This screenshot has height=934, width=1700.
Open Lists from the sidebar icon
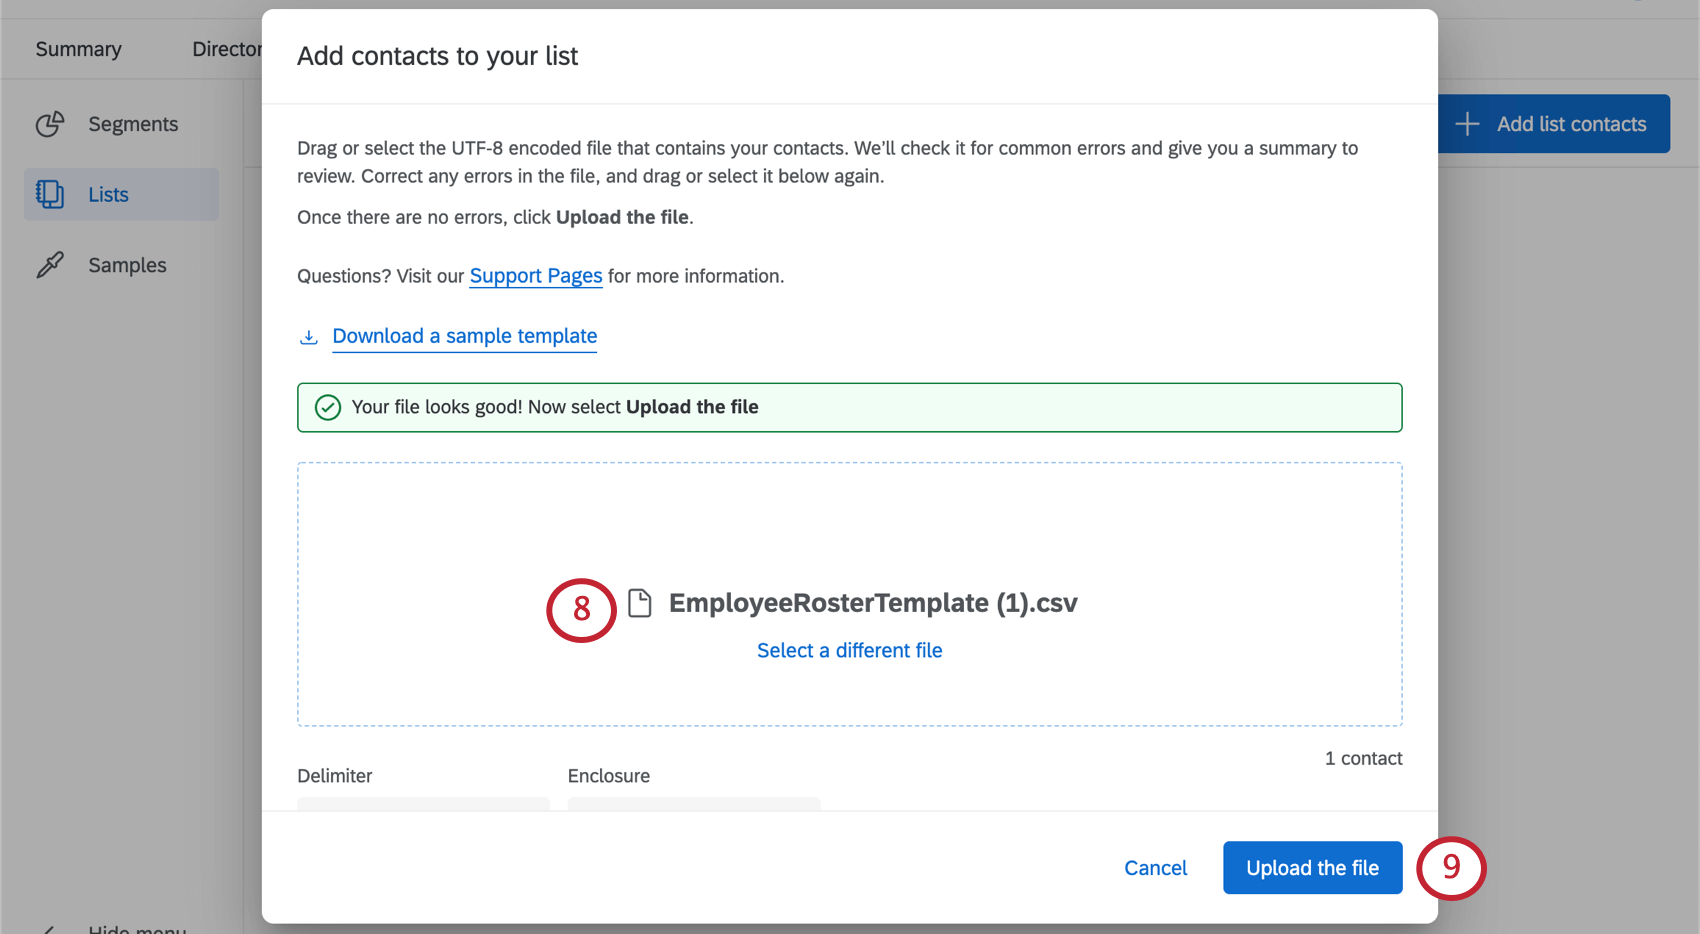coord(50,194)
